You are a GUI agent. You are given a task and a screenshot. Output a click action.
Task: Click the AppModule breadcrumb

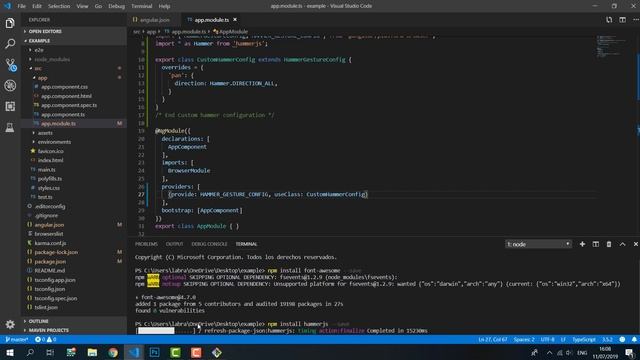pos(231,31)
